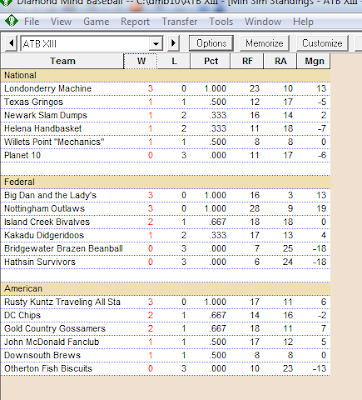Click Nottingham Outlaws margin value 19
This screenshot has width=362, height=400.
click(321, 209)
